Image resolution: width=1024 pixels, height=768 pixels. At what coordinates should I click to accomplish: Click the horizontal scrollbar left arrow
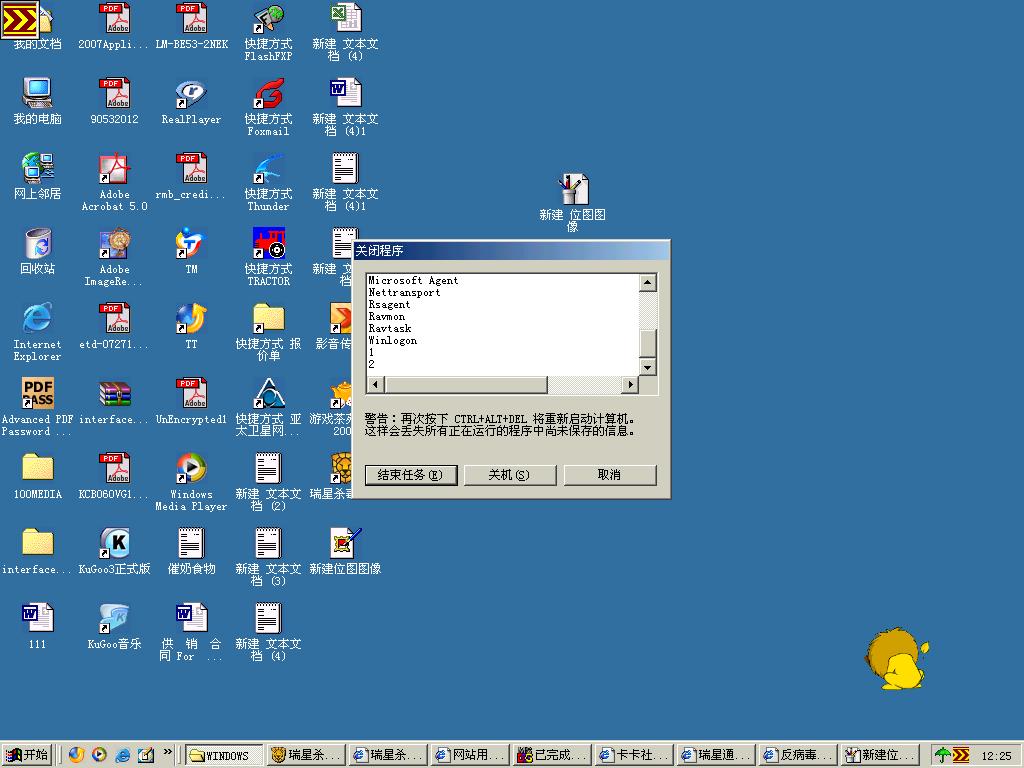[375, 385]
